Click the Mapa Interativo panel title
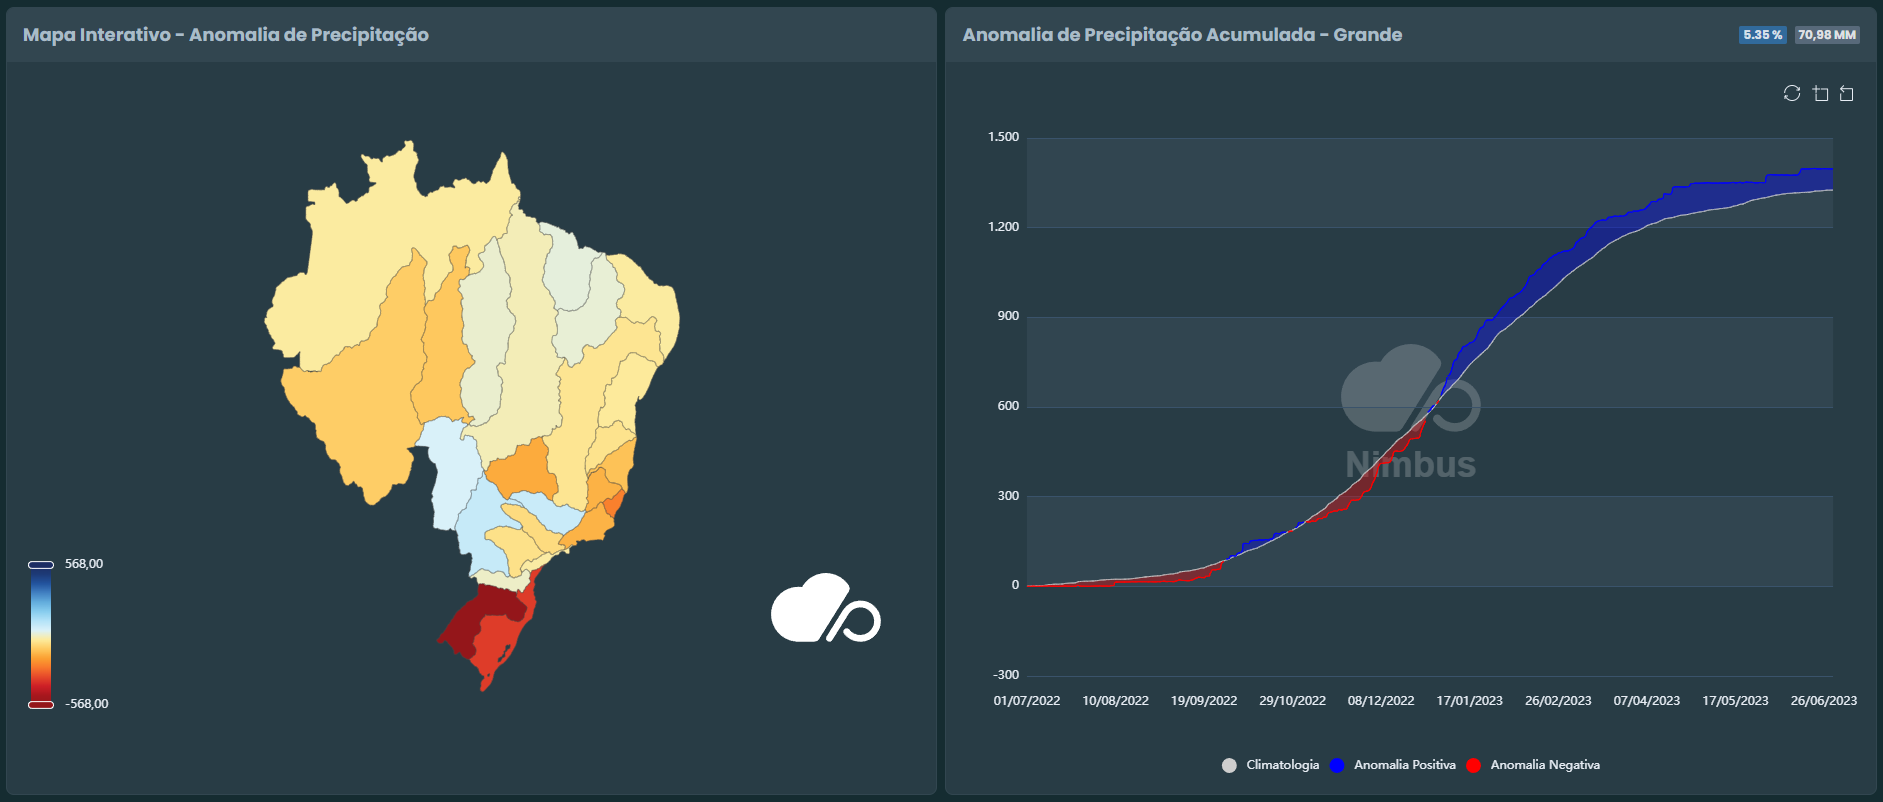1883x802 pixels. (226, 35)
